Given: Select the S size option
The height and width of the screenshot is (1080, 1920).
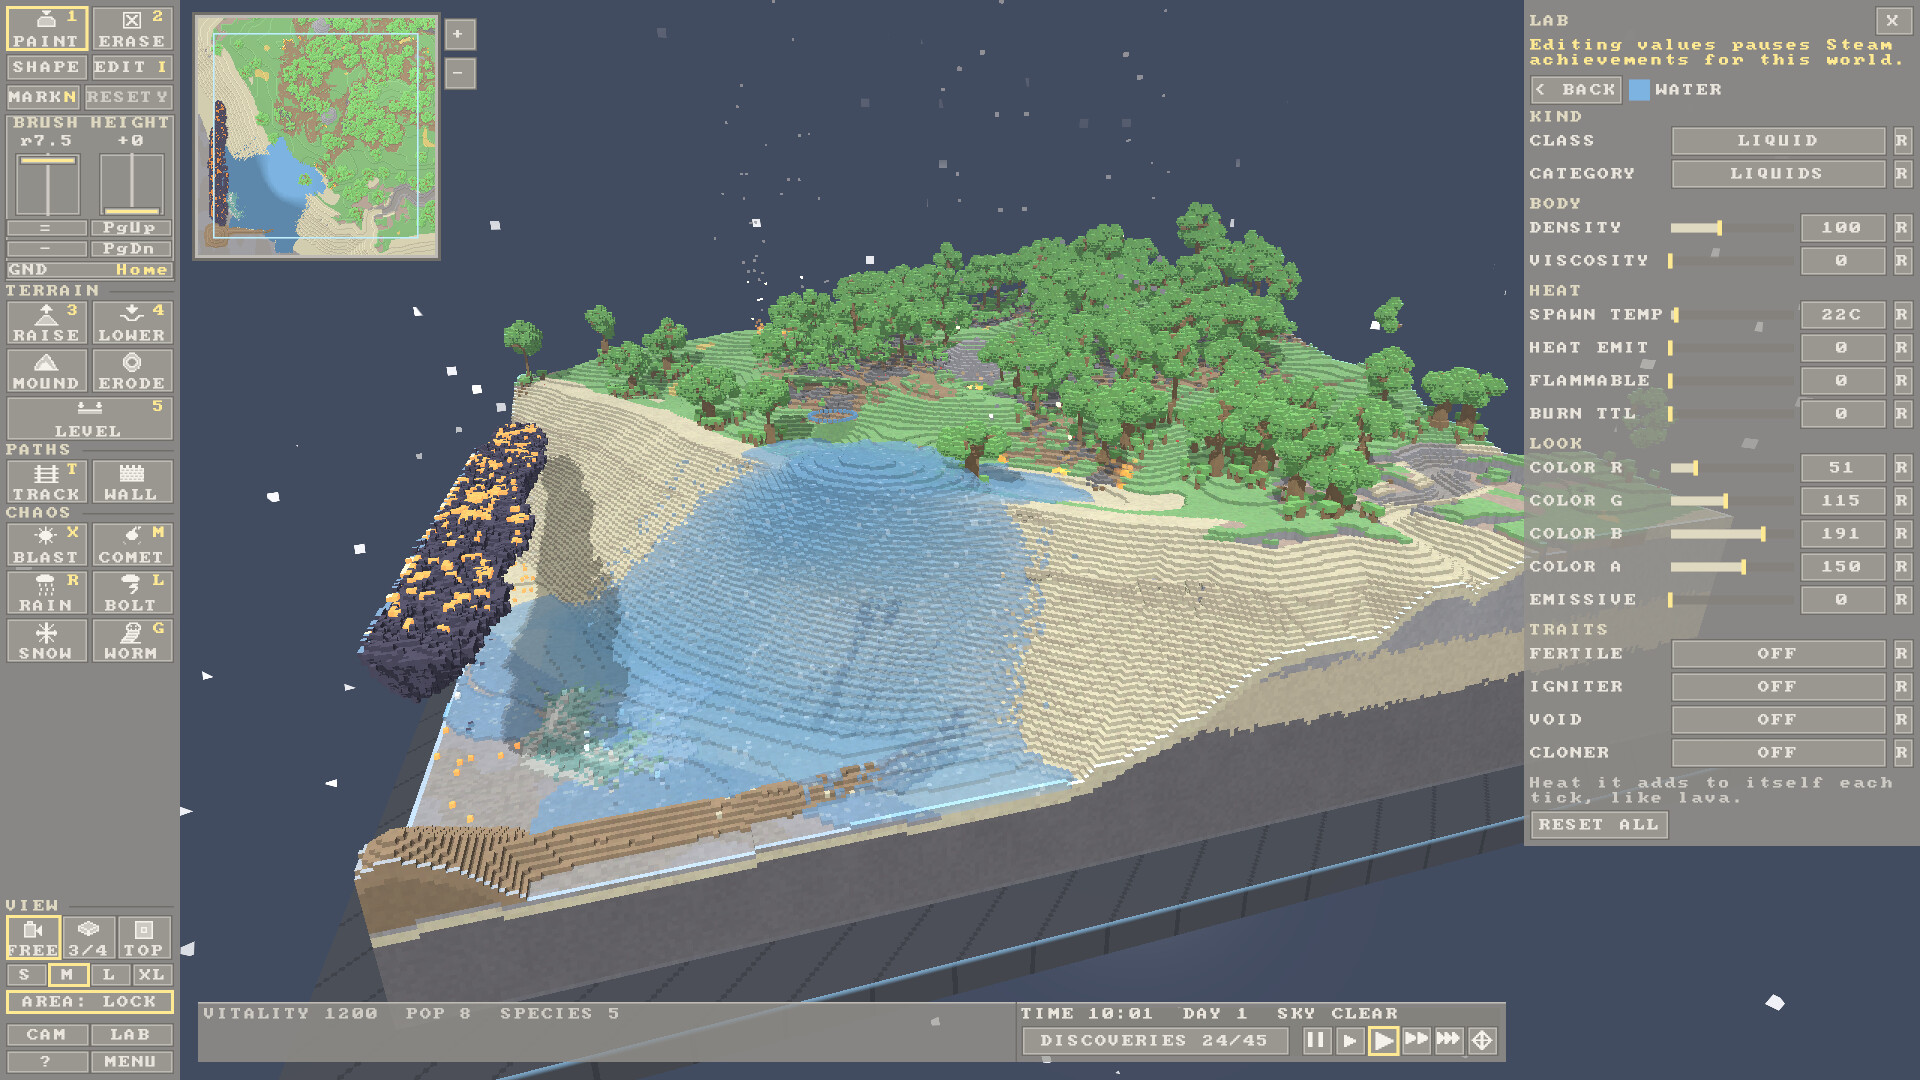Looking at the screenshot, I should pos(25,975).
